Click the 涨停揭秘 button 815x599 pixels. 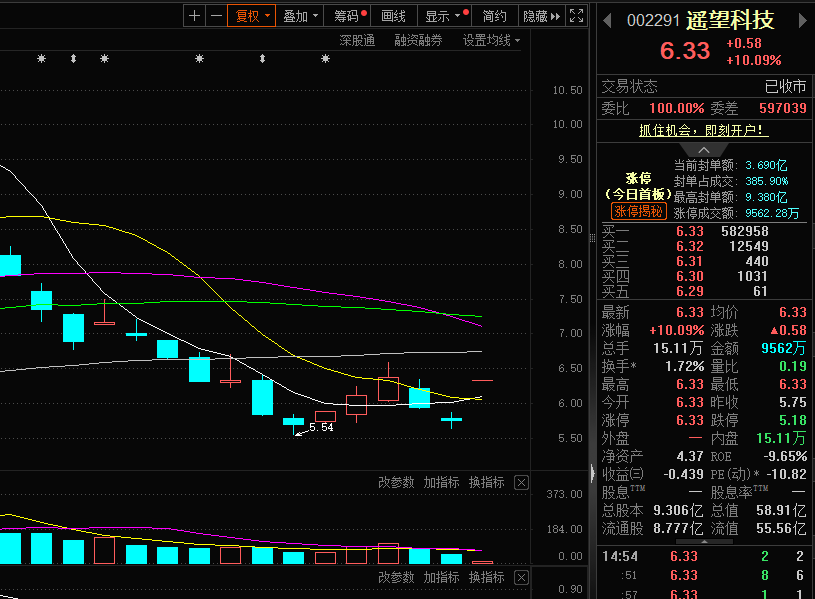pyautogui.click(x=638, y=212)
